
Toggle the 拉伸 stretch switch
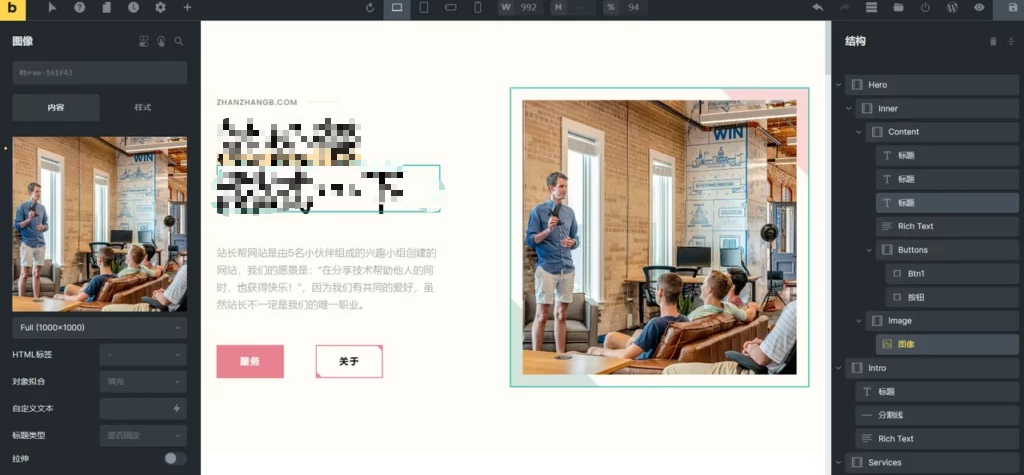pos(175,458)
